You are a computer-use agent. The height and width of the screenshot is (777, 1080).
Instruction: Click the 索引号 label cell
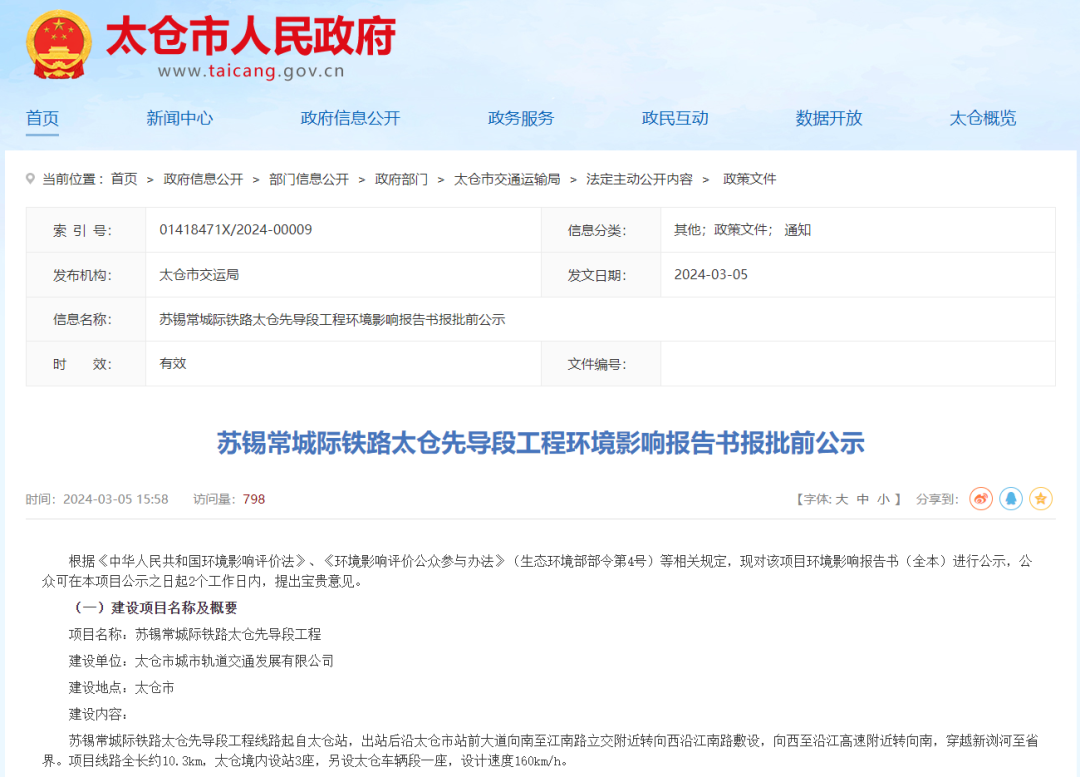click(x=85, y=230)
